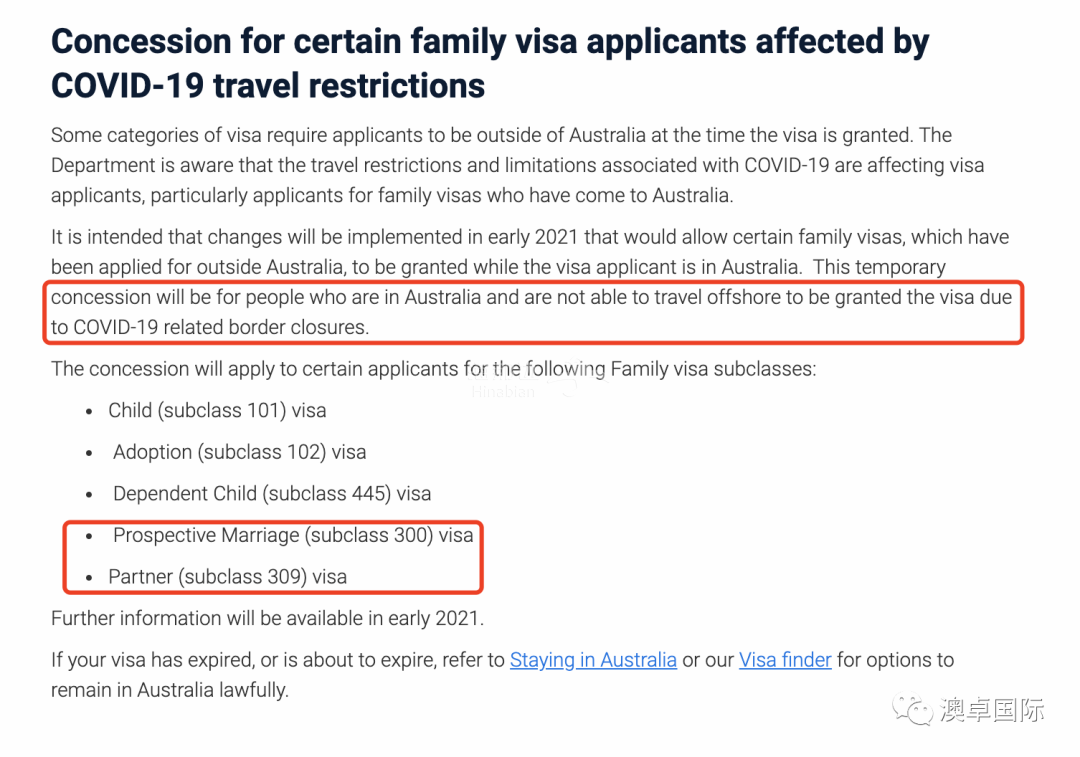
Task: Click the bullet before Adoption visa
Action: (x=89, y=453)
